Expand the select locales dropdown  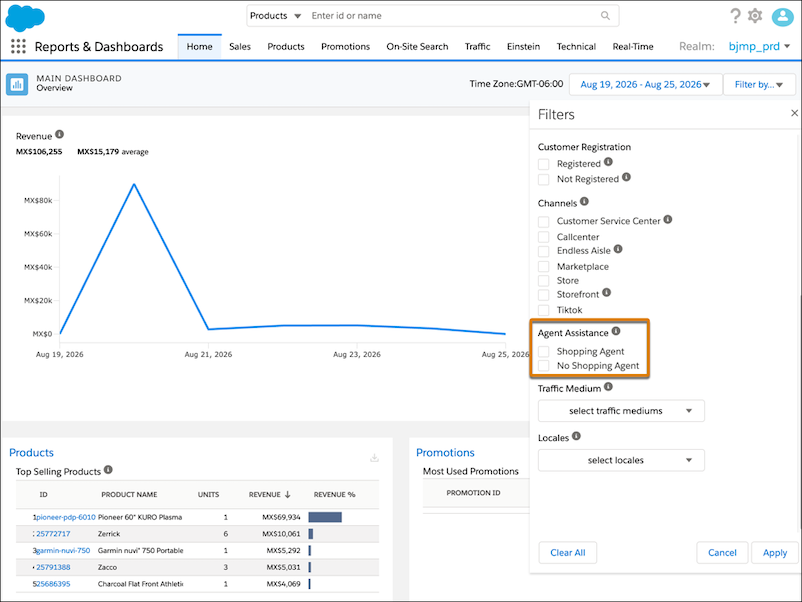[x=621, y=460]
